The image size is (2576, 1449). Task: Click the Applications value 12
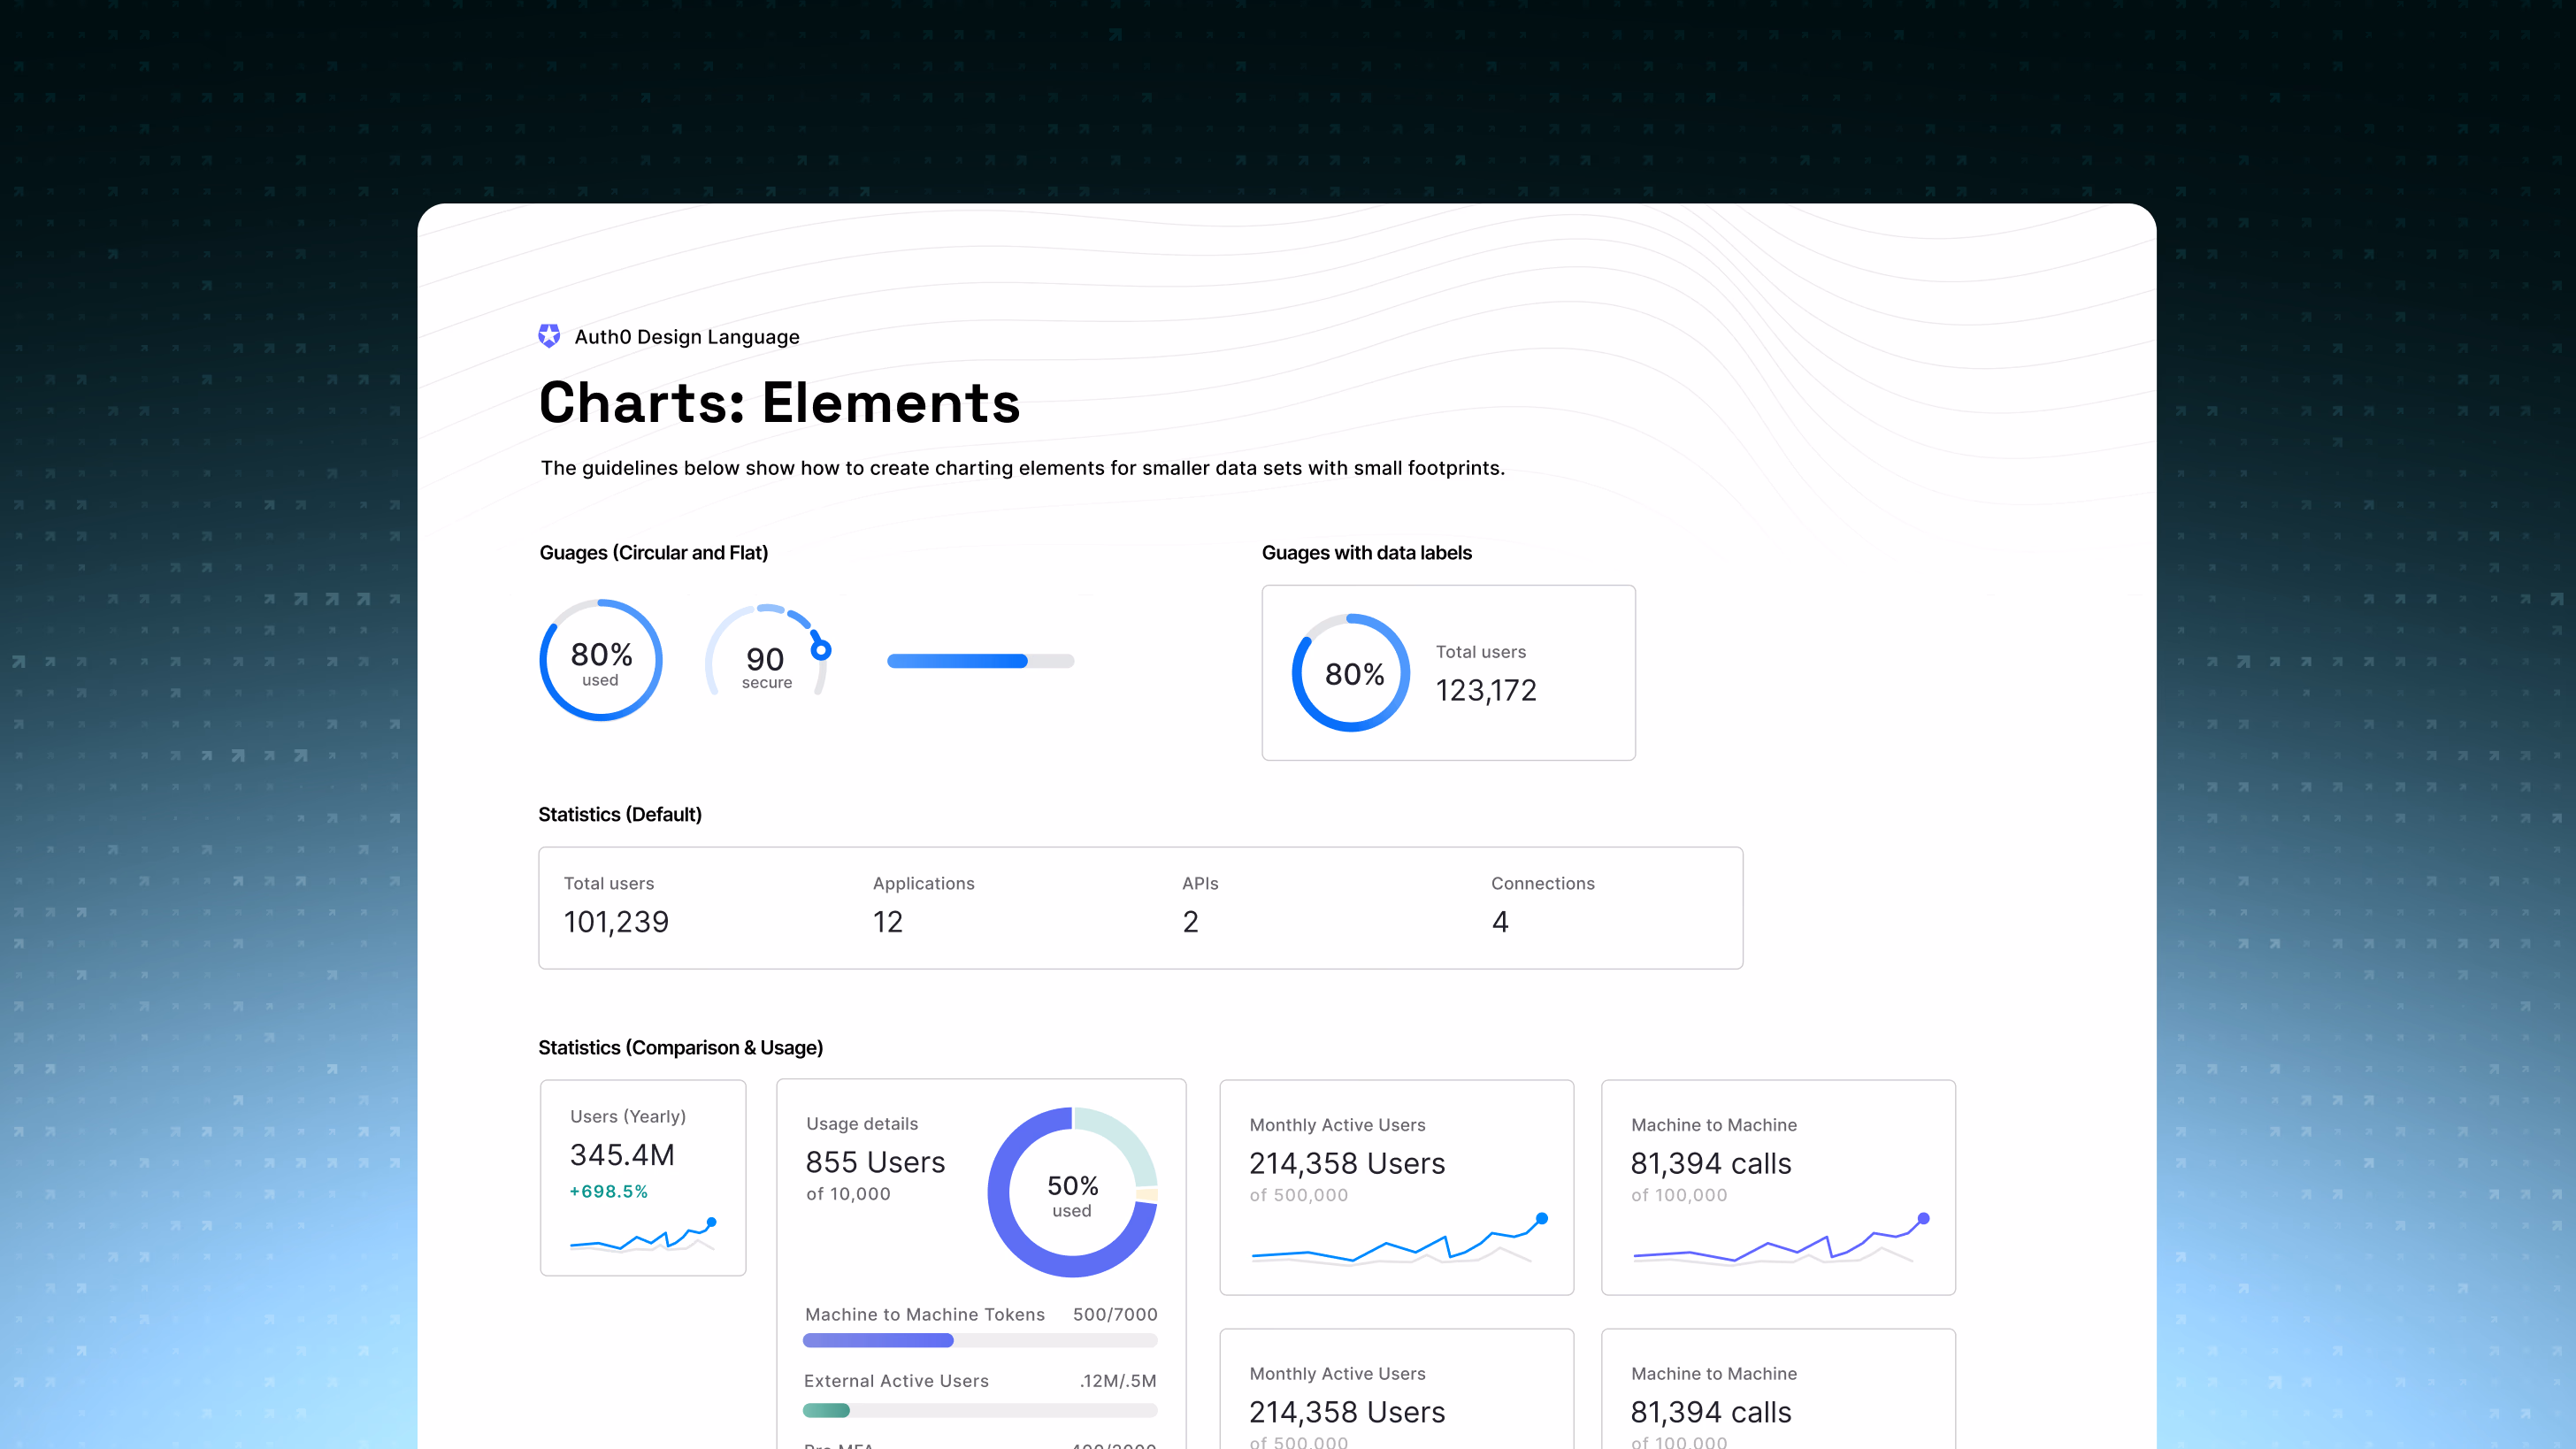coord(887,921)
